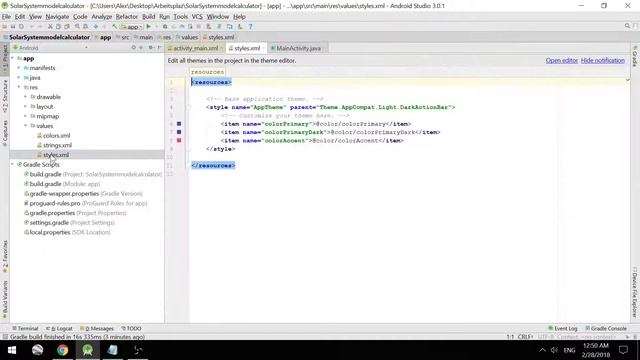Viewport: 640px width, 360px height.
Task: Click the Find magnifier toolbar icon
Action: tap(77, 27)
